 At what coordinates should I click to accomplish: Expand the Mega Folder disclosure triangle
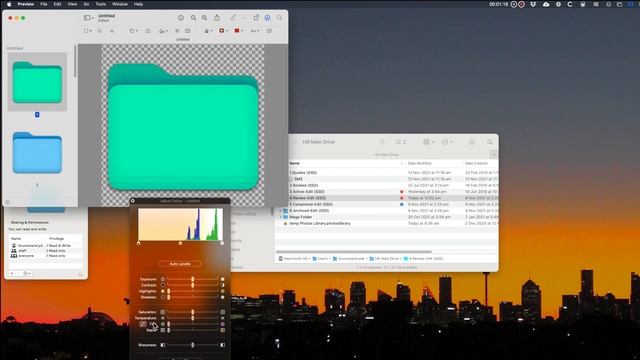click(x=280, y=217)
